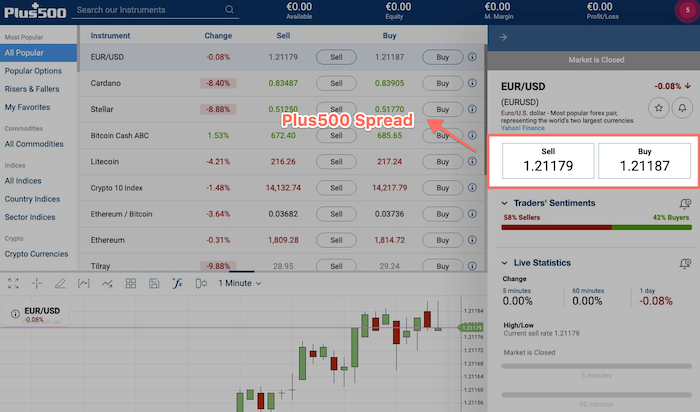Select All Popular category

point(38,53)
